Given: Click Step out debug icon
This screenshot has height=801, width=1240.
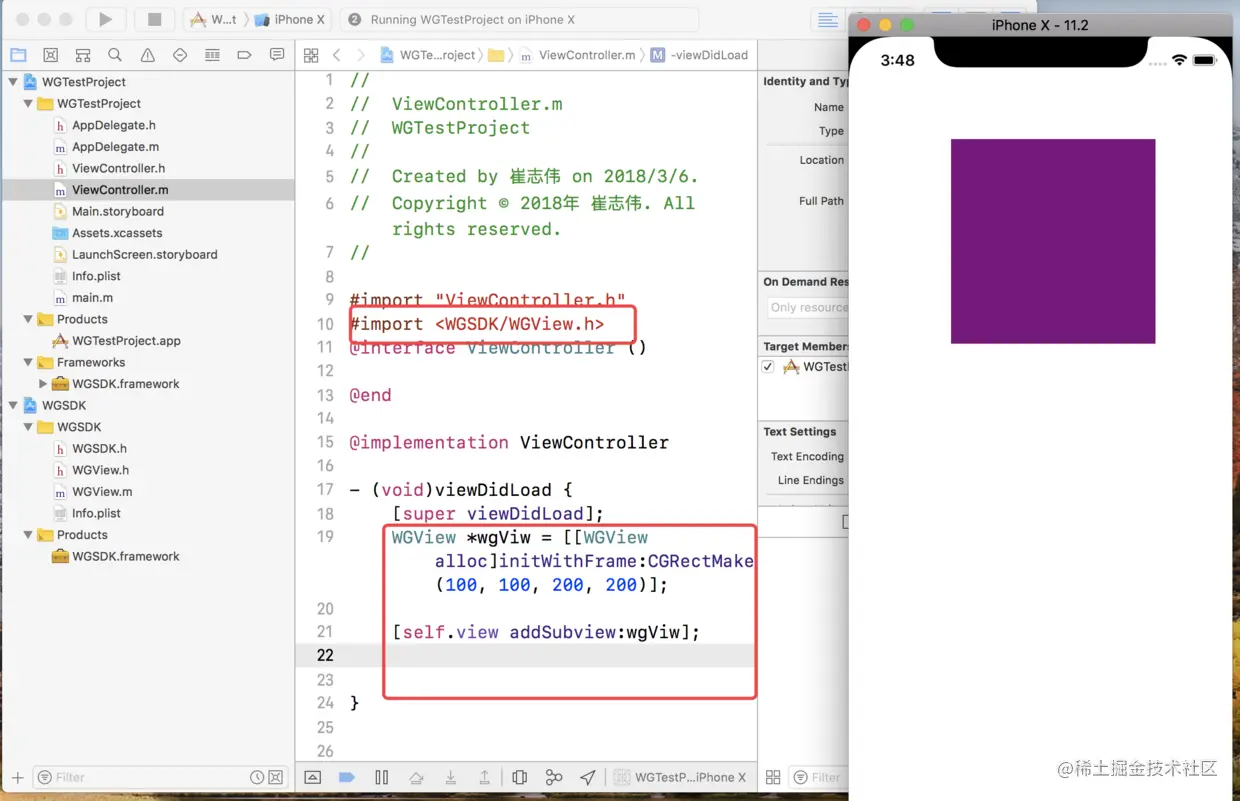Looking at the screenshot, I should click(485, 777).
